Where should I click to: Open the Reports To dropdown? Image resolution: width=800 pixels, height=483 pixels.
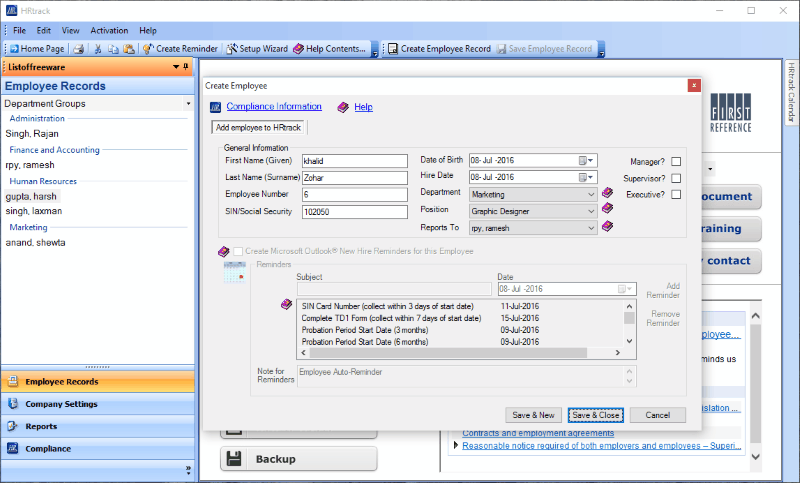533,228
